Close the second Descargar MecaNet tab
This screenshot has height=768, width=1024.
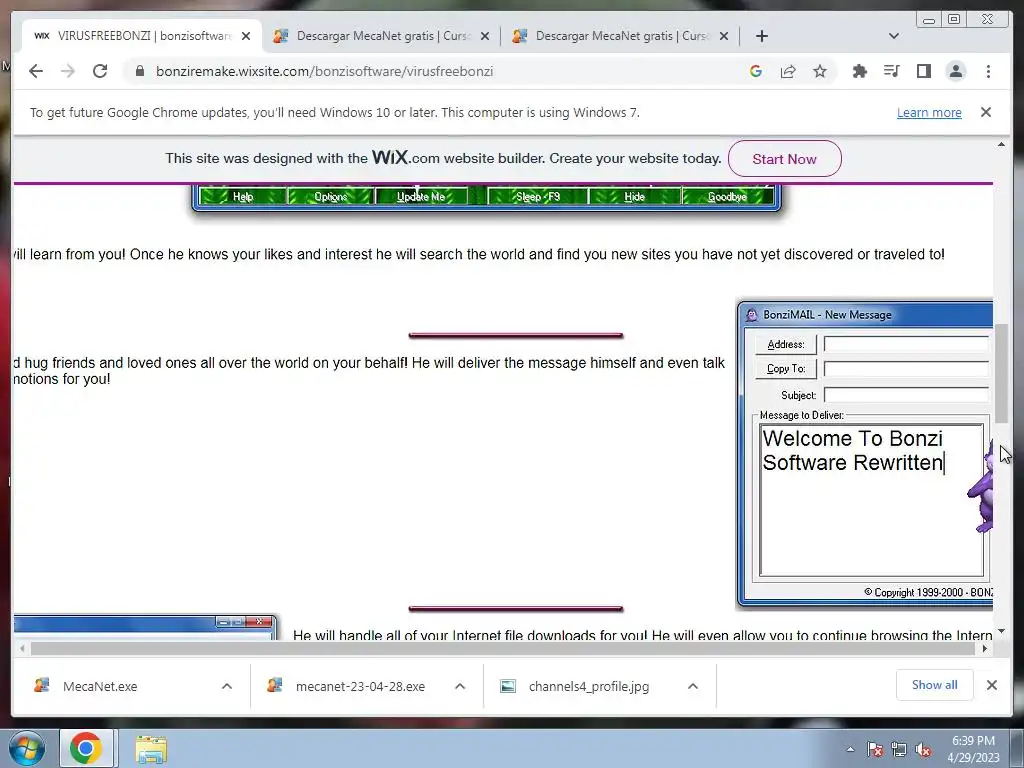pos(485,36)
